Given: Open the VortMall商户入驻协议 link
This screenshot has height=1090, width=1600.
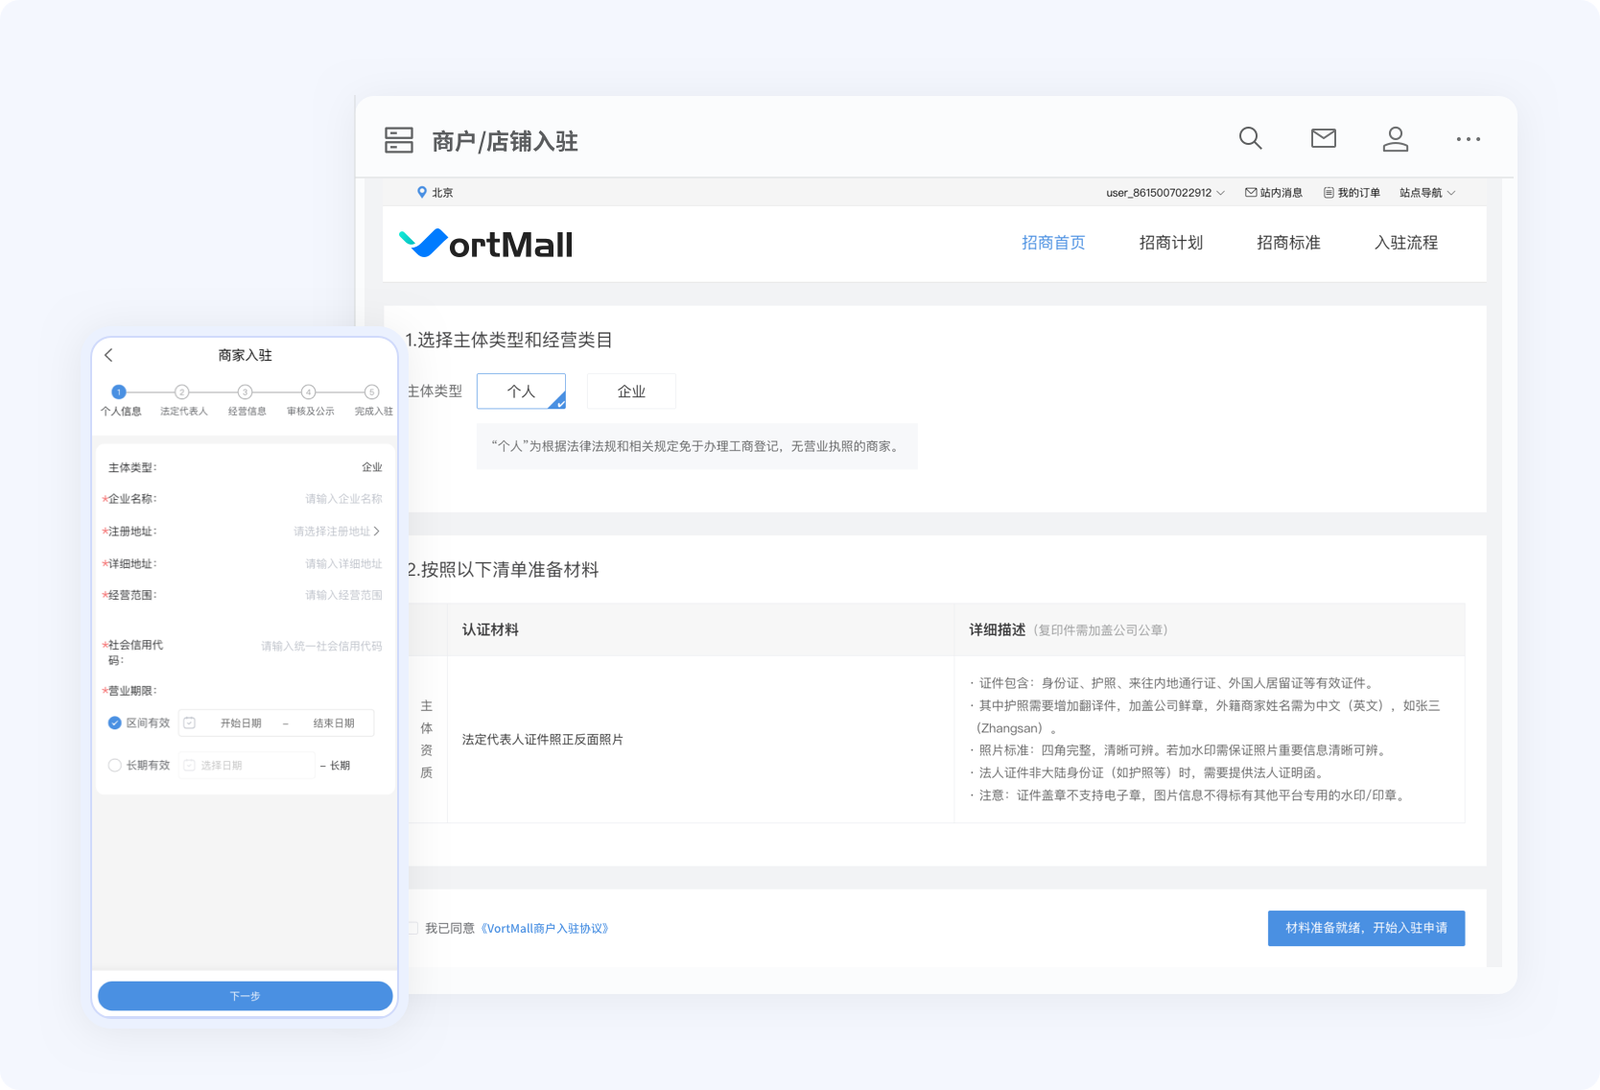Looking at the screenshot, I should (545, 929).
